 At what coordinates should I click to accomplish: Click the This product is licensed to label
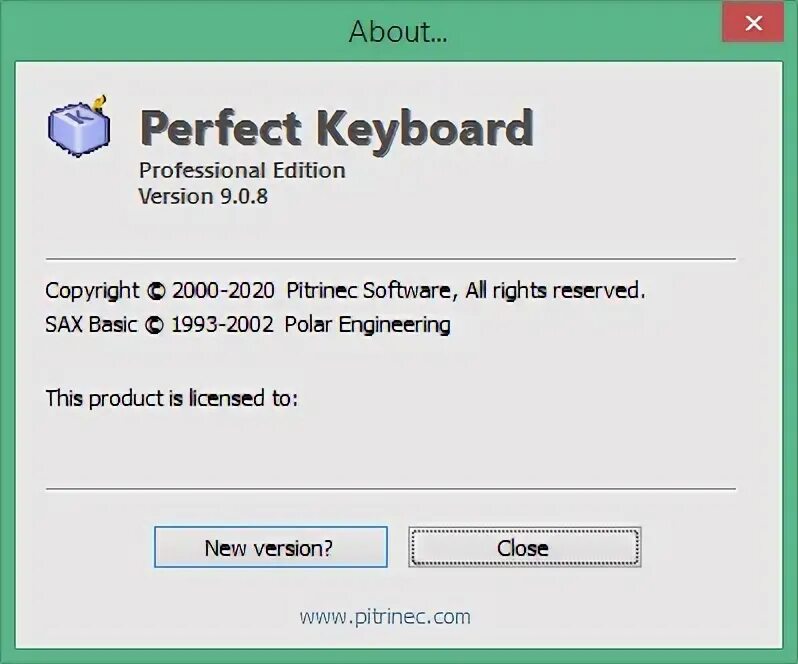click(172, 398)
